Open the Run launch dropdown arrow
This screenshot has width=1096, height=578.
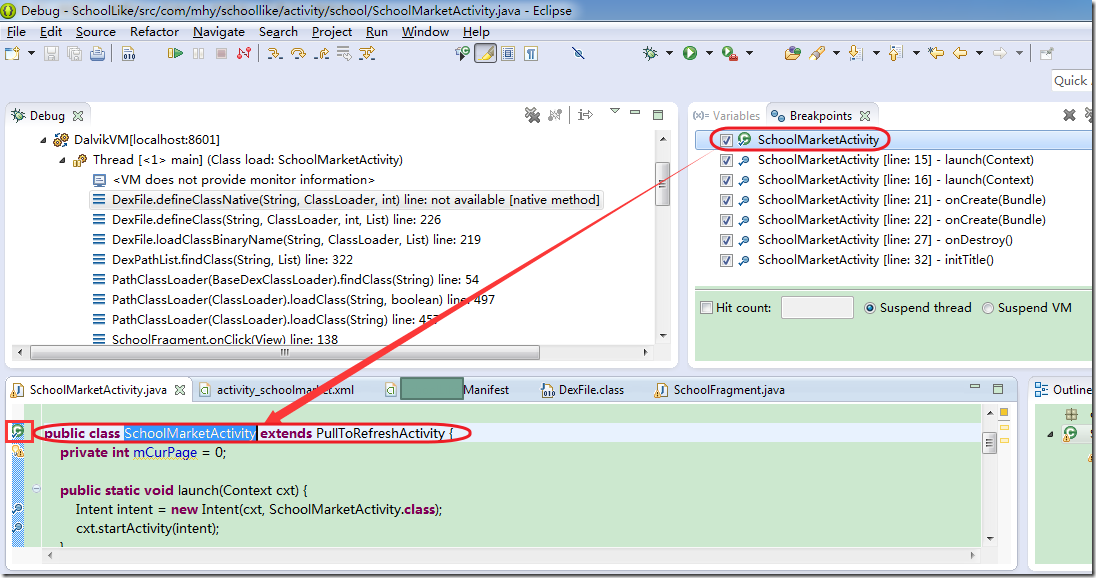point(709,53)
